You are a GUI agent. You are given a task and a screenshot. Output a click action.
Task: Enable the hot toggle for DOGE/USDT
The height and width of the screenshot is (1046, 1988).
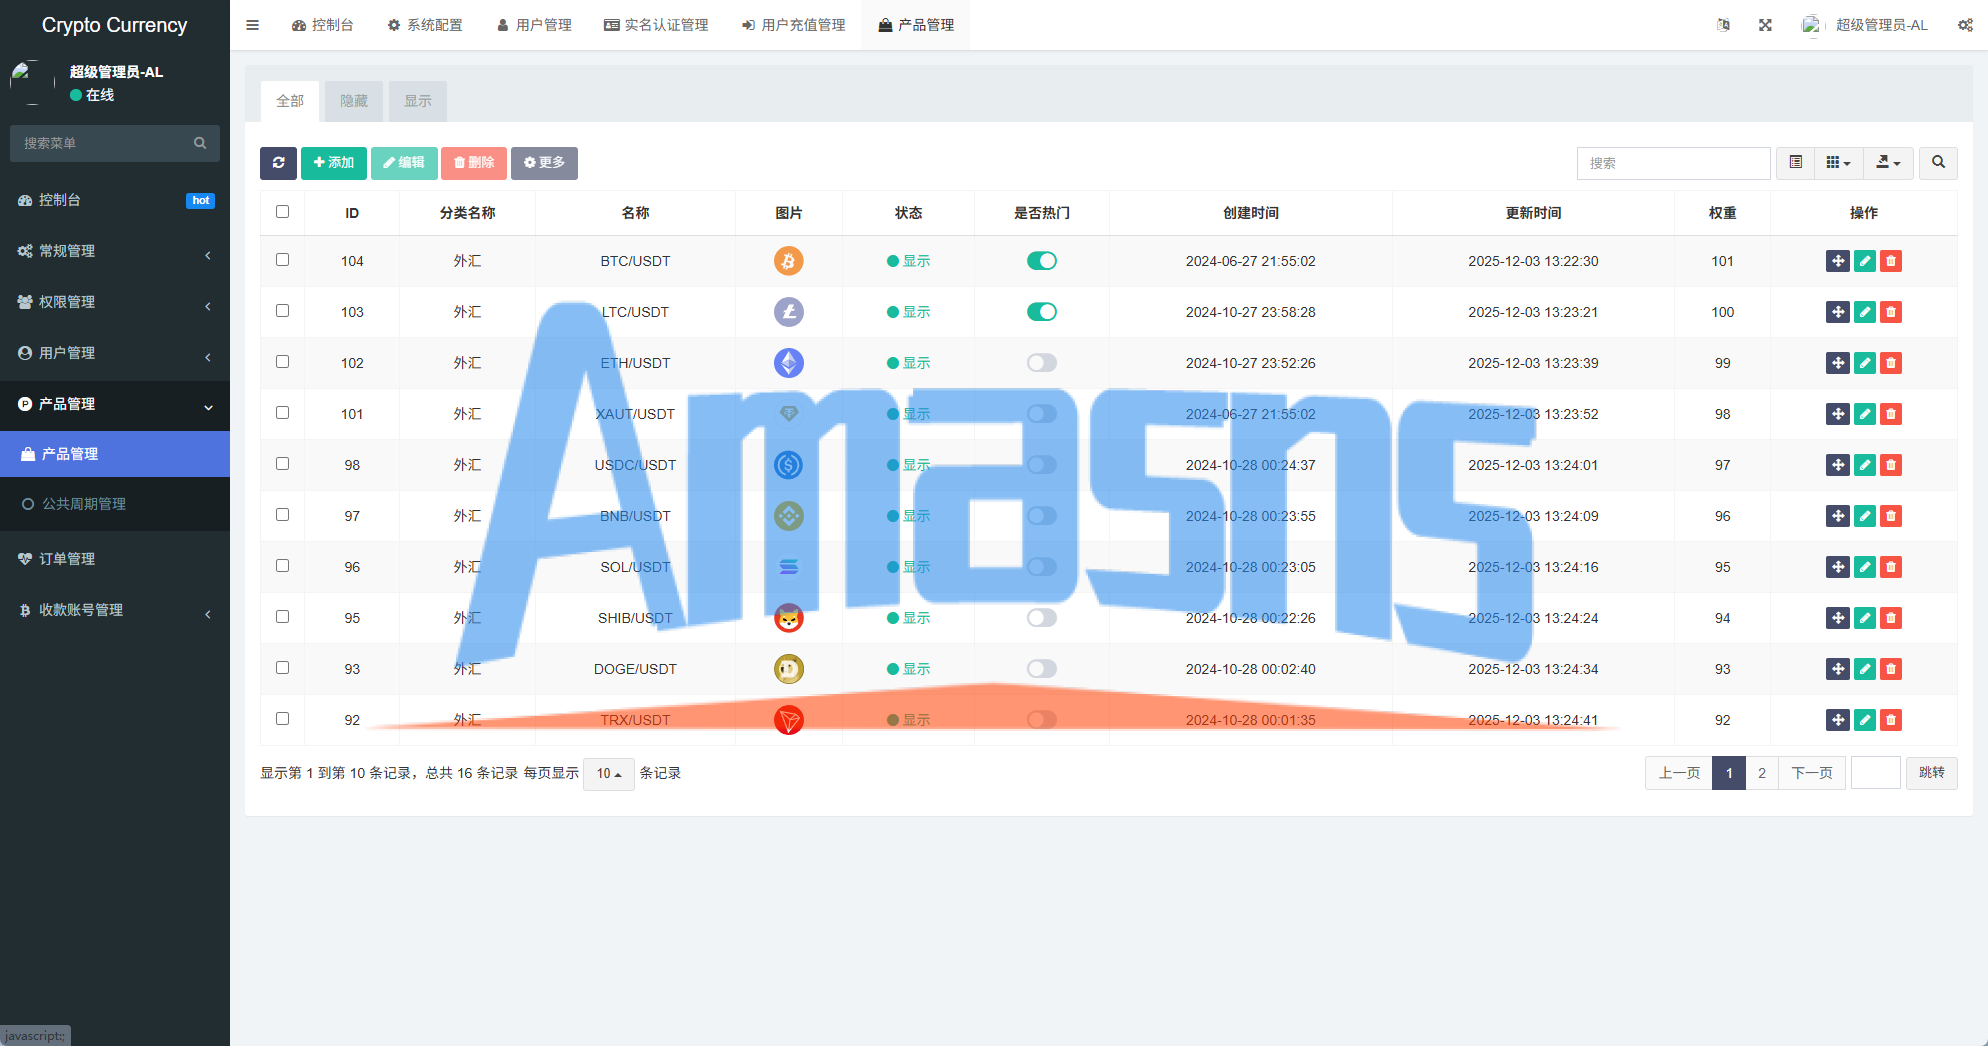pos(1042,669)
